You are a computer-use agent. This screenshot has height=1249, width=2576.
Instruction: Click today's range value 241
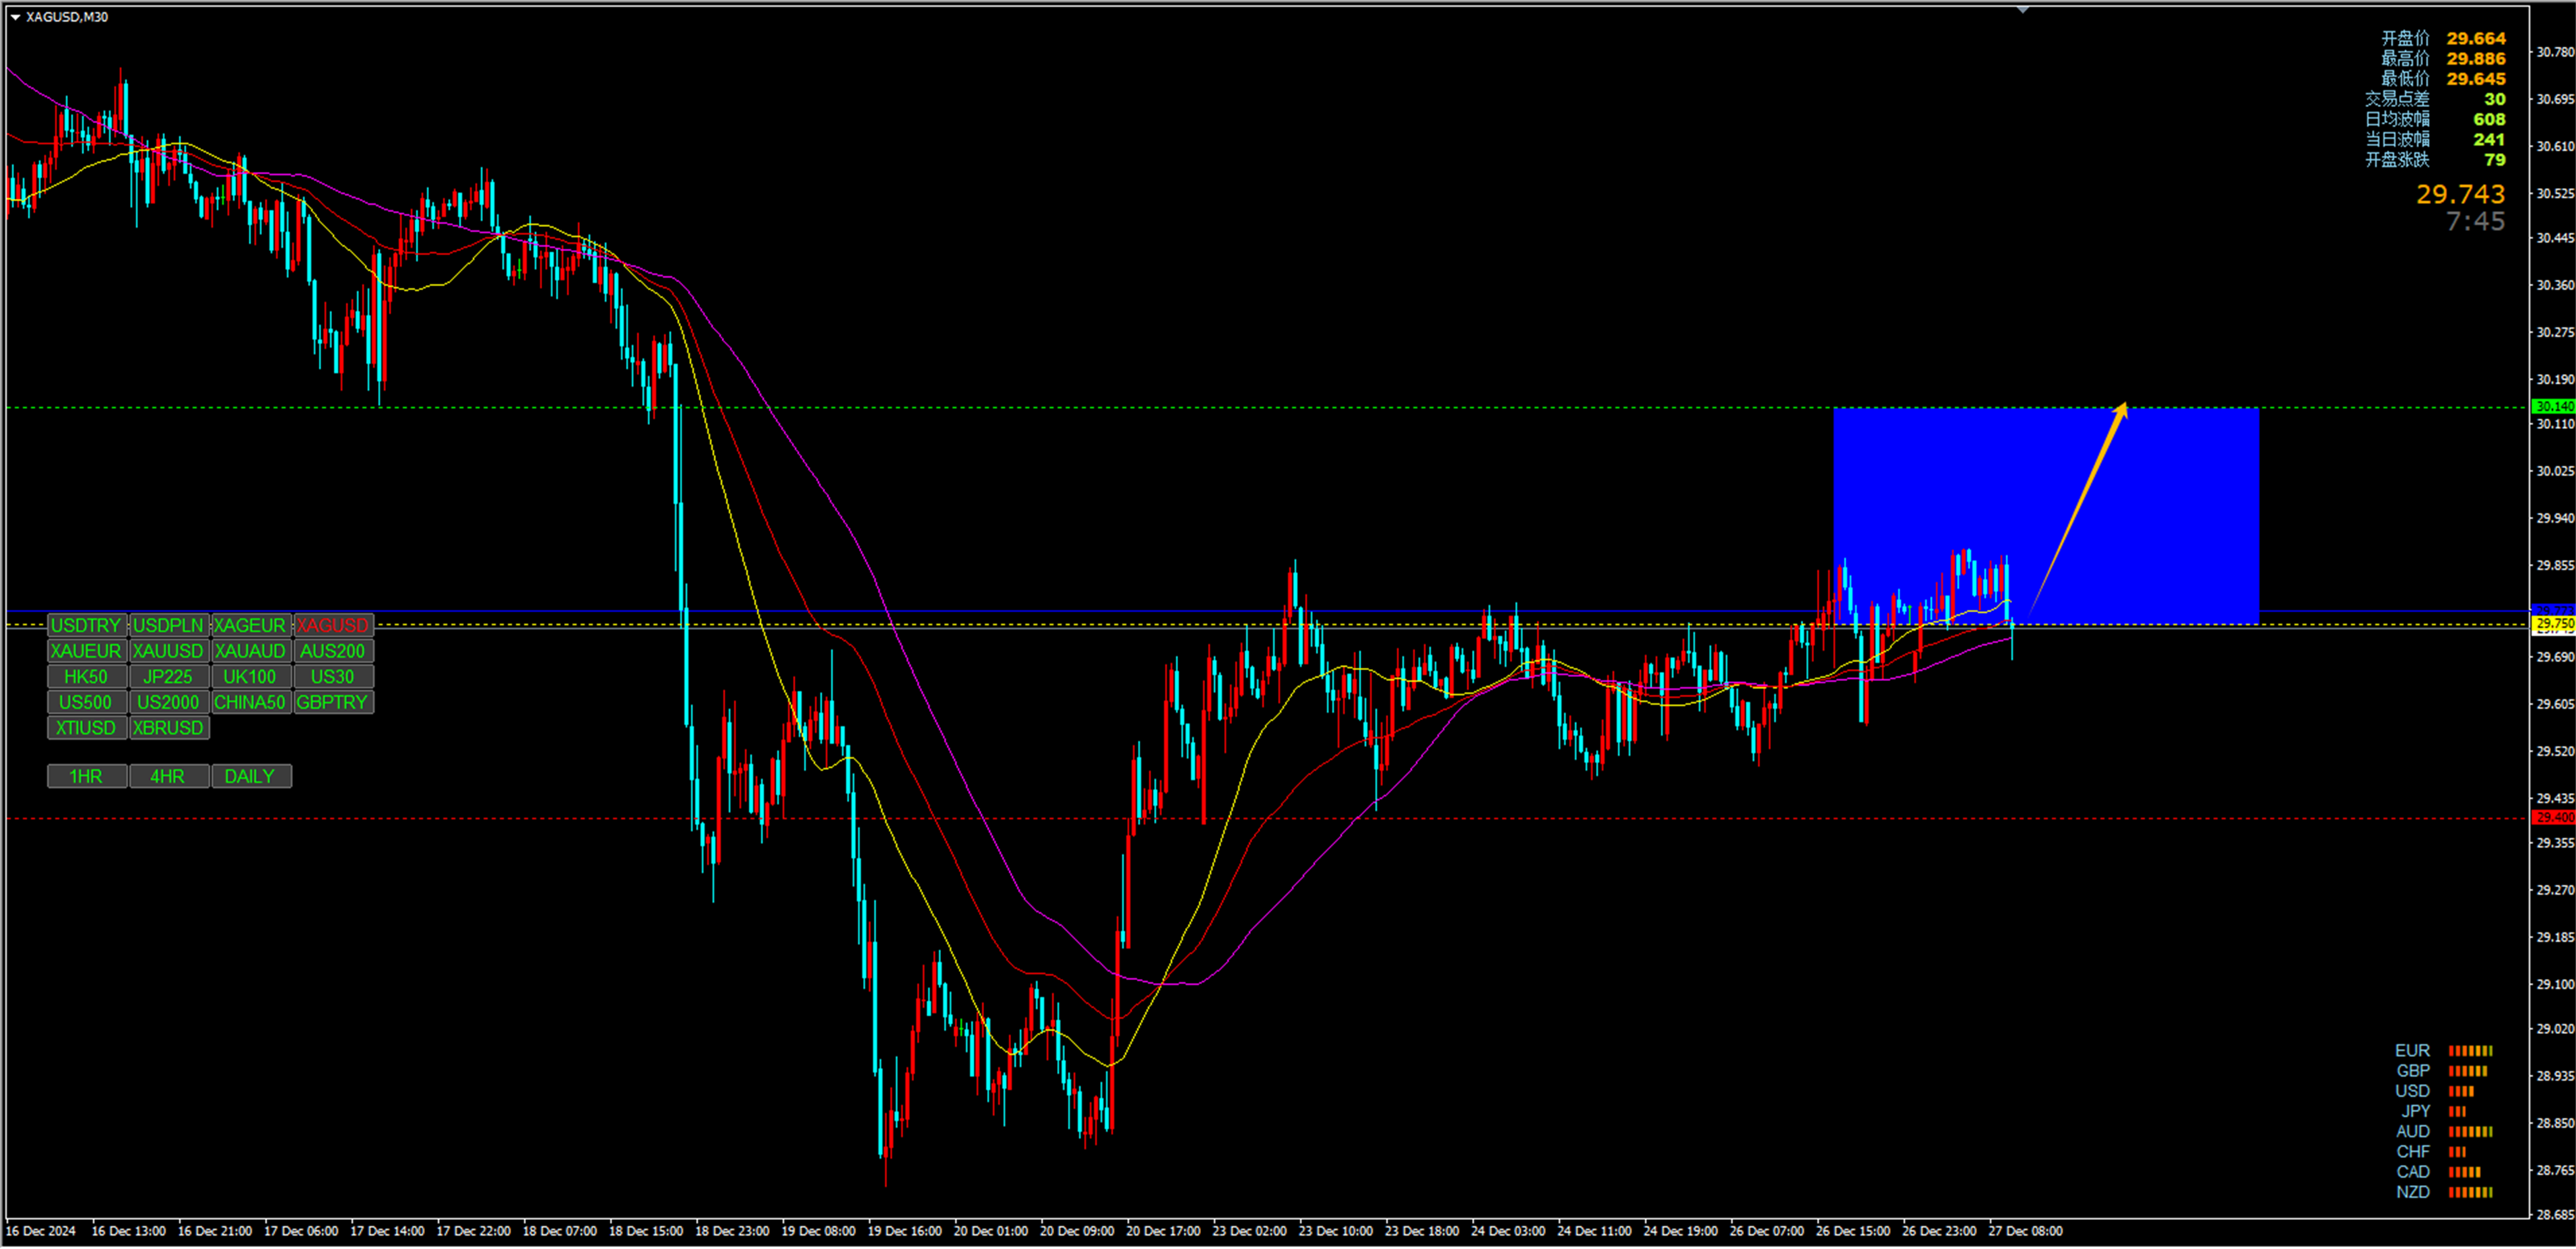2490,140
